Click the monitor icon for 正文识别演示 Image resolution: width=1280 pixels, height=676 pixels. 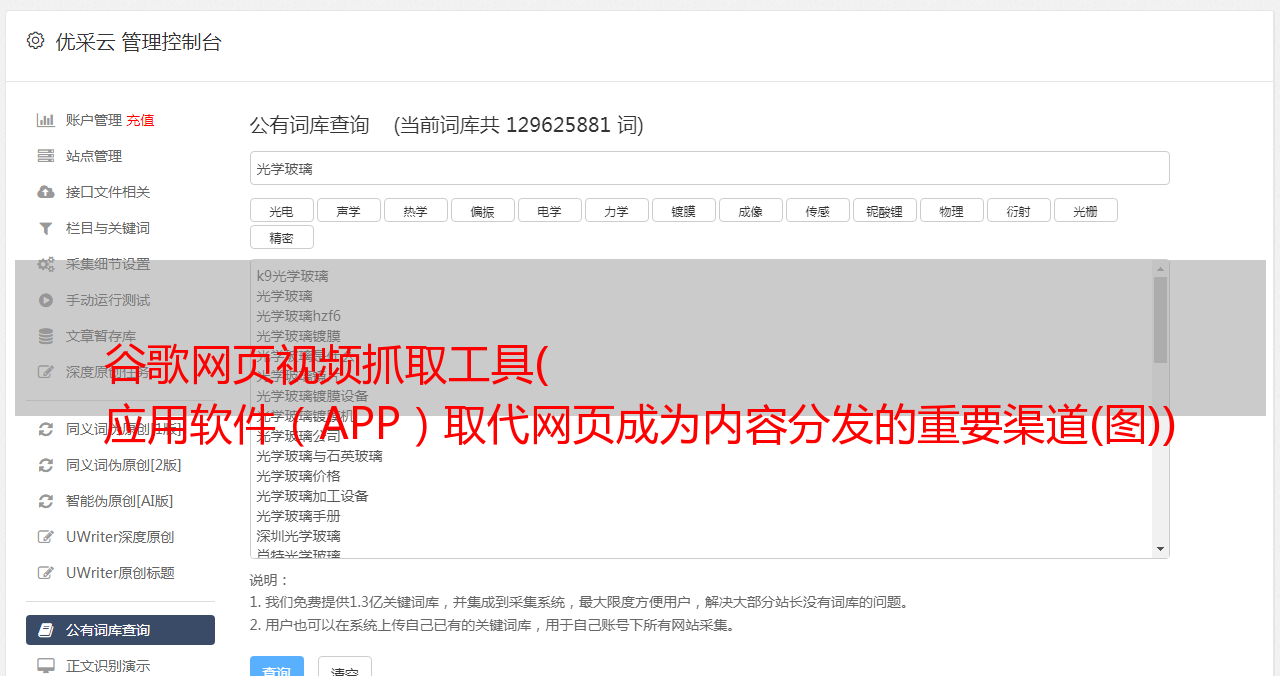[45, 666]
